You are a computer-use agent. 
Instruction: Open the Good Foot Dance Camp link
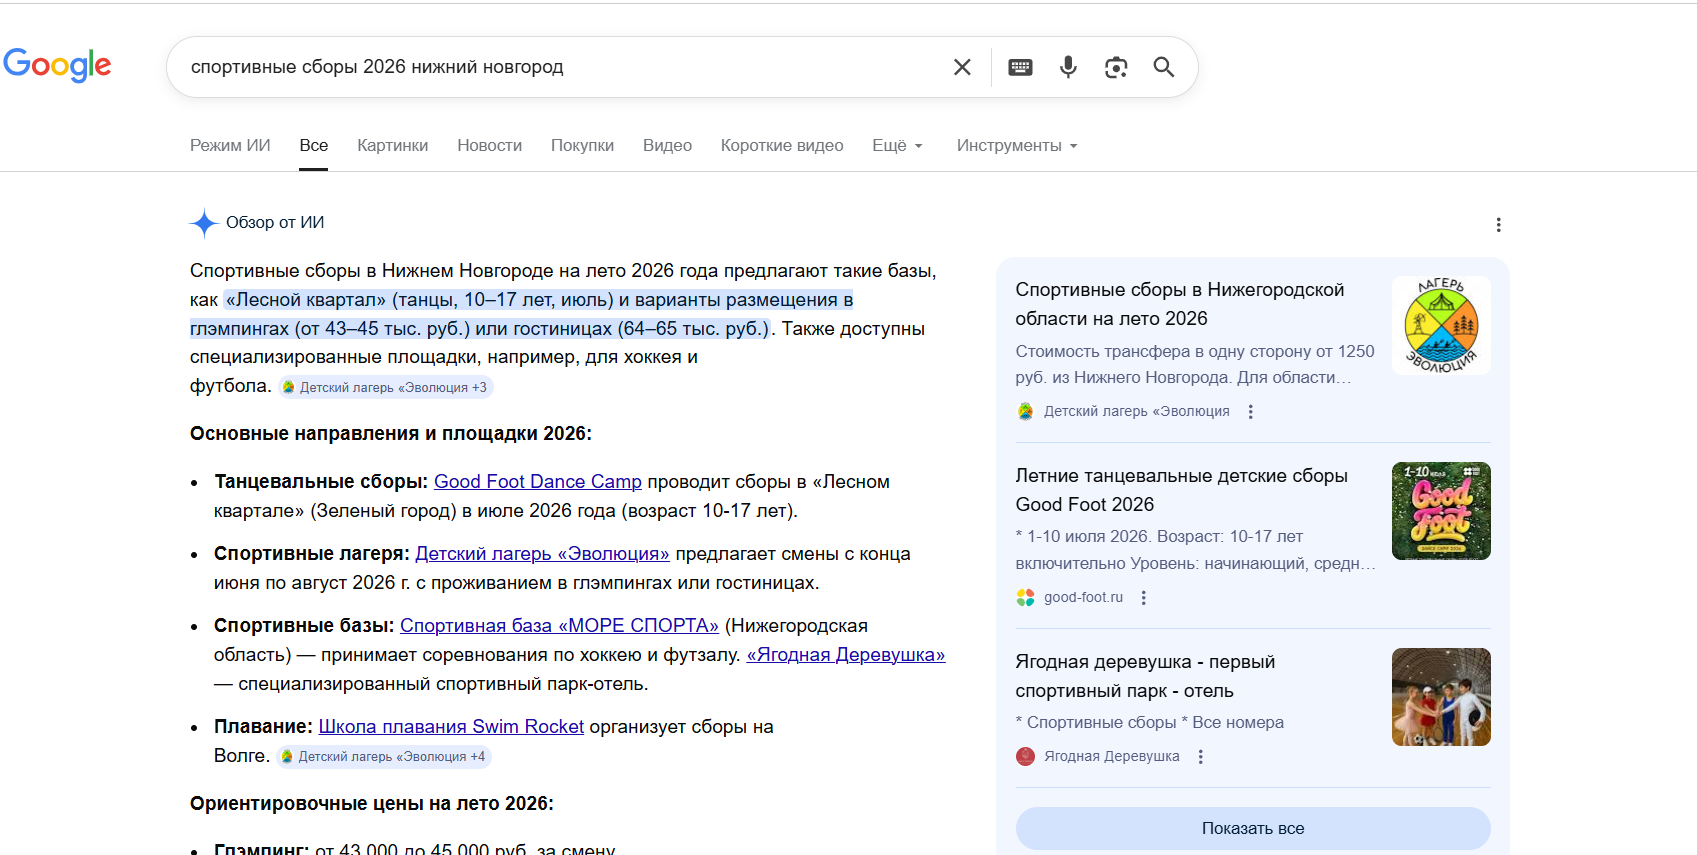[x=538, y=482]
